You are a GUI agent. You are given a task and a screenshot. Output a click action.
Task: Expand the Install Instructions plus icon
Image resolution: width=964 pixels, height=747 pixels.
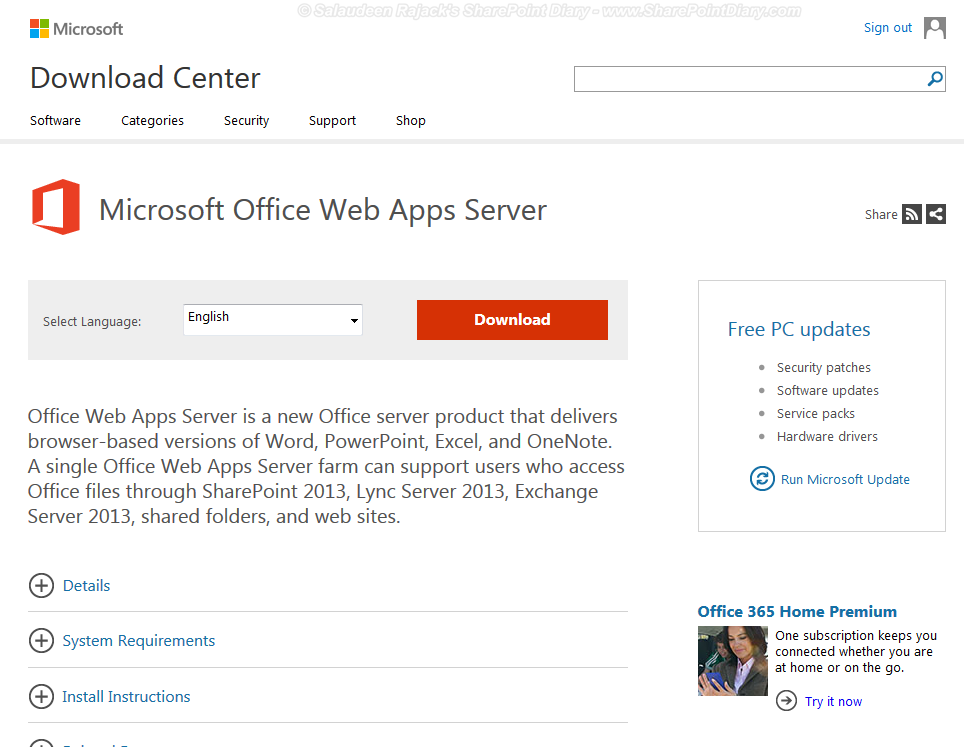(41, 696)
